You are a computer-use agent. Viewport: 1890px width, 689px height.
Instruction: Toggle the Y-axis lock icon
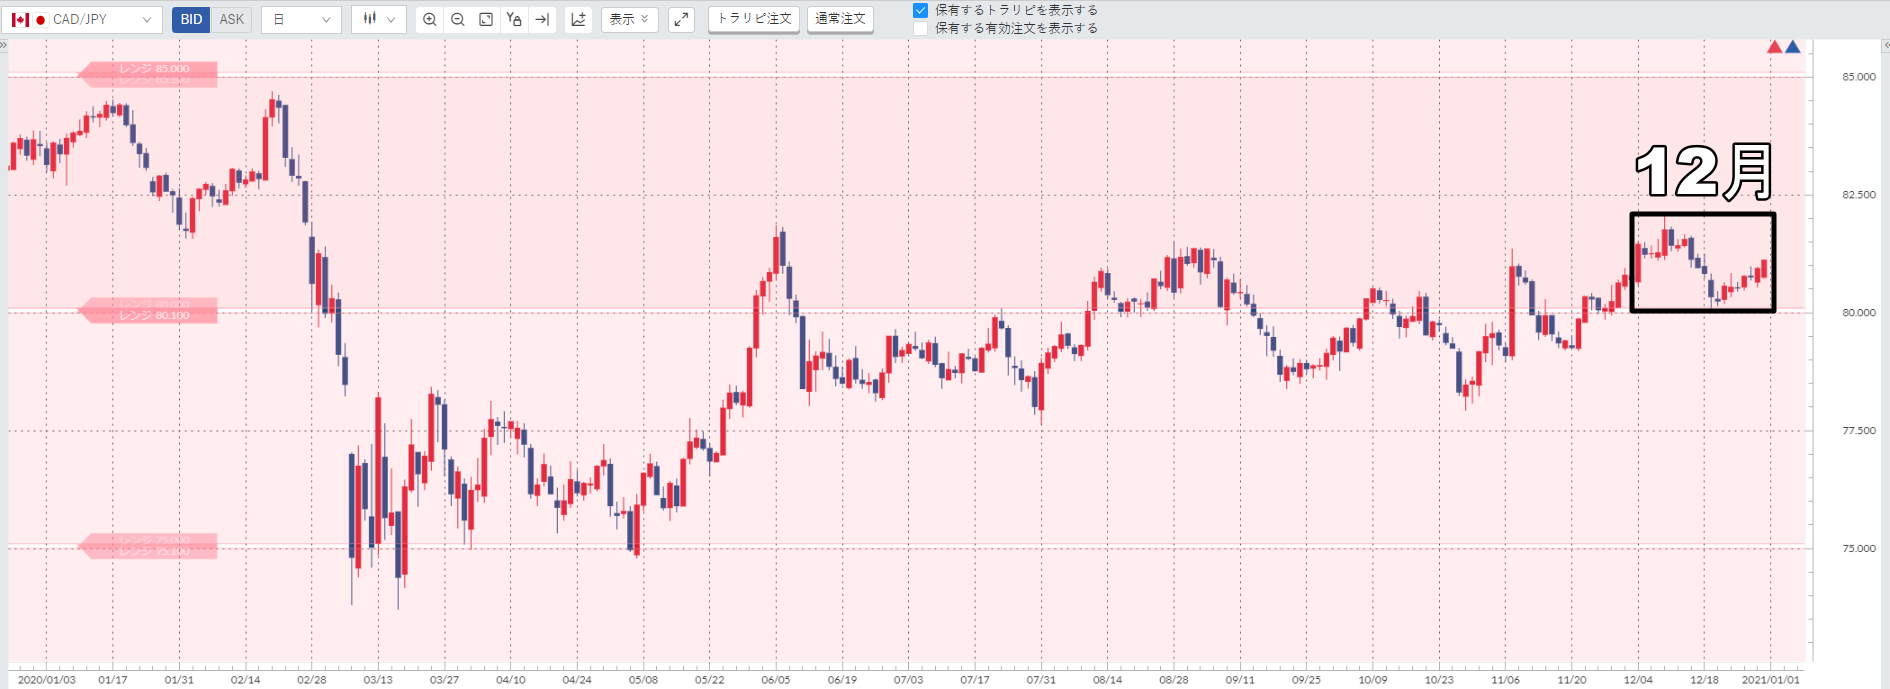[x=514, y=19]
